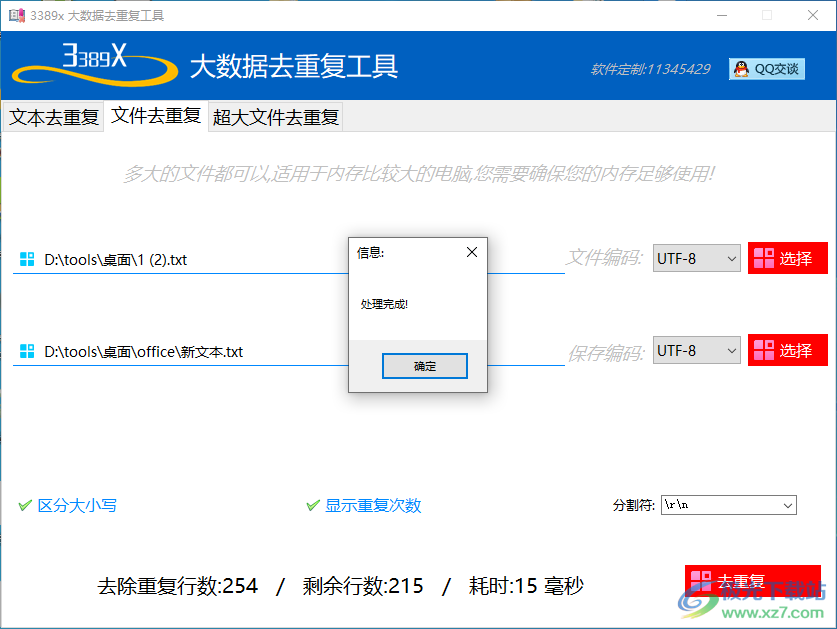Minimize the application window
The image size is (837, 629).
[722, 15]
